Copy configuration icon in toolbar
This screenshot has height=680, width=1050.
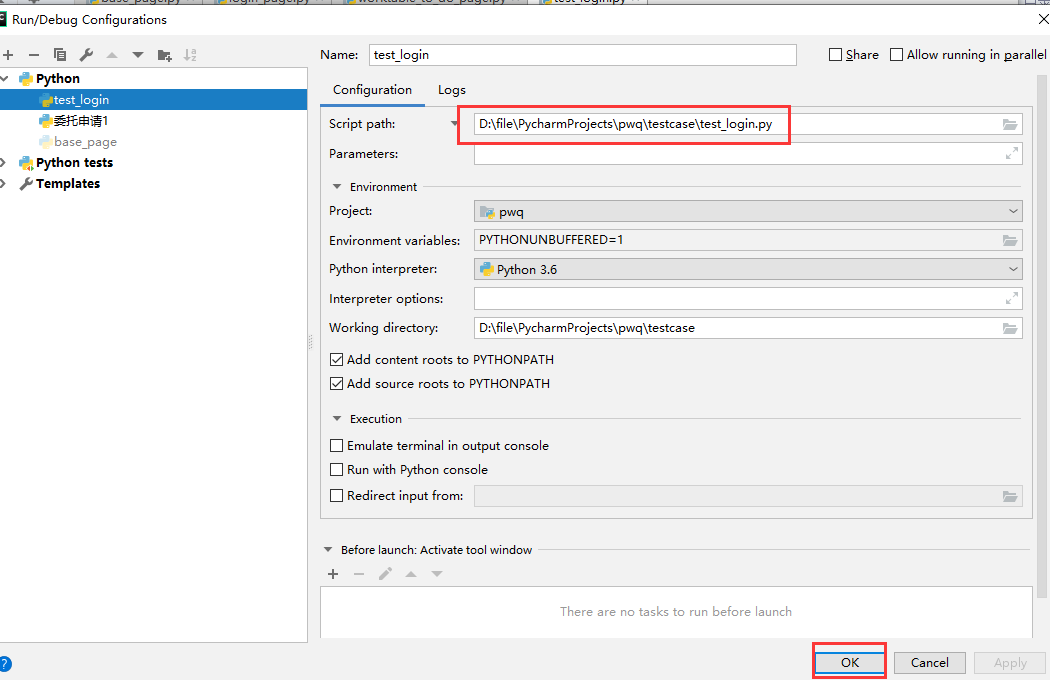pyautogui.click(x=60, y=55)
